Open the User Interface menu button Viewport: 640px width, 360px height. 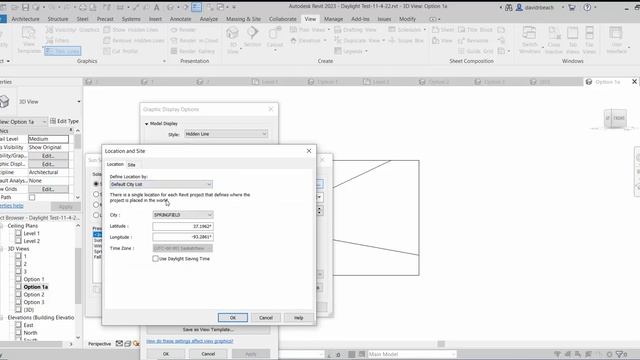click(616, 40)
